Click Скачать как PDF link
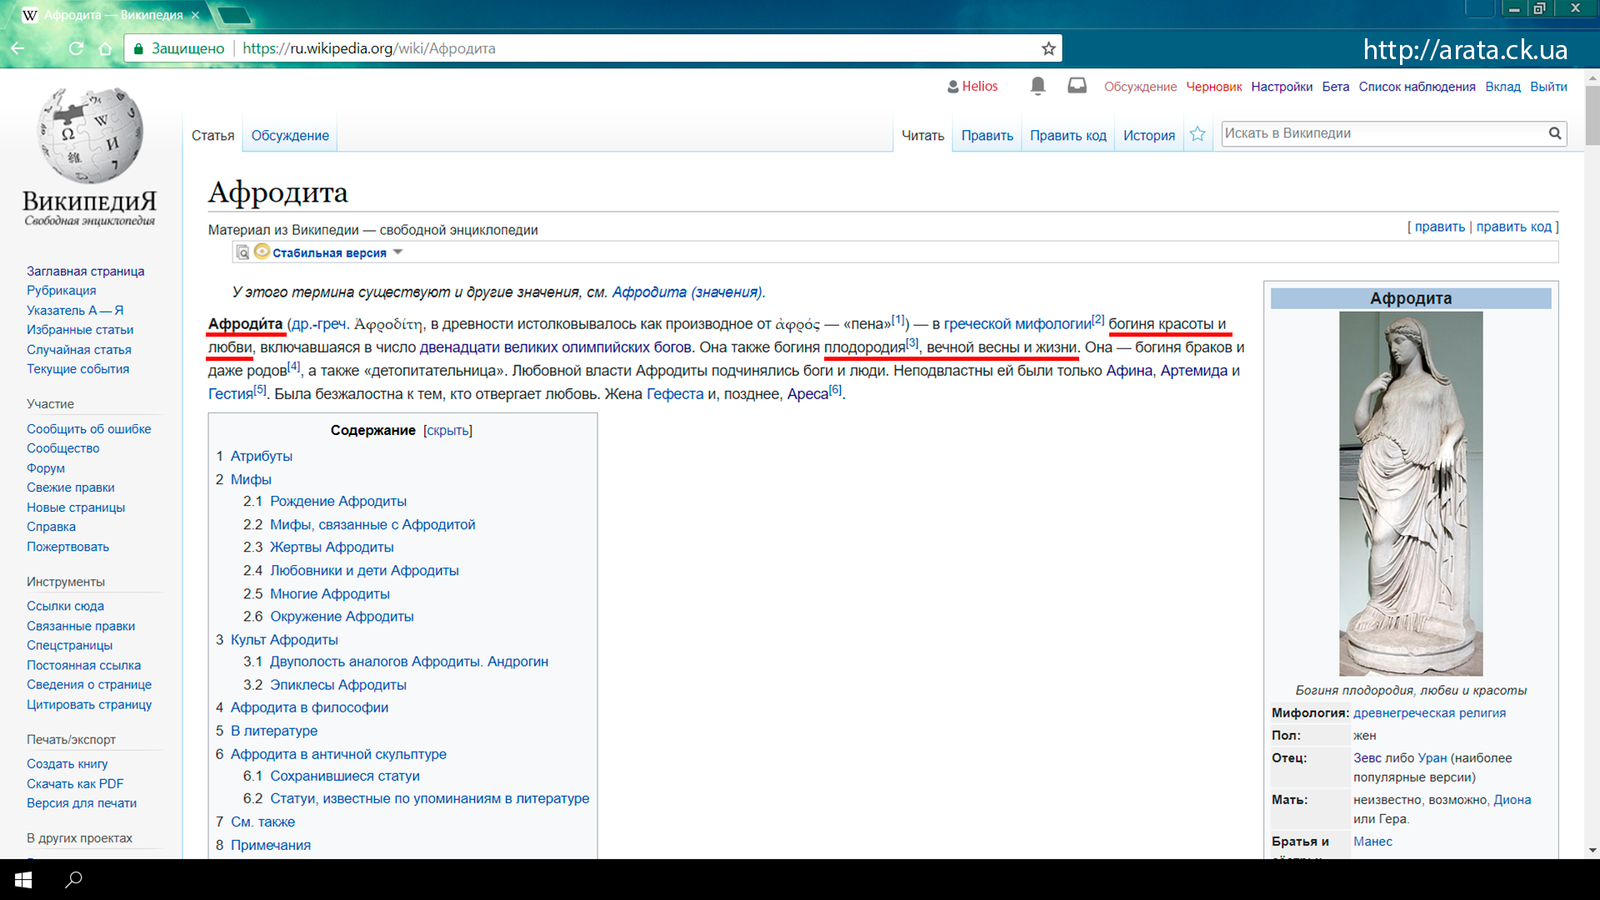The width and height of the screenshot is (1600, 900). (75, 783)
